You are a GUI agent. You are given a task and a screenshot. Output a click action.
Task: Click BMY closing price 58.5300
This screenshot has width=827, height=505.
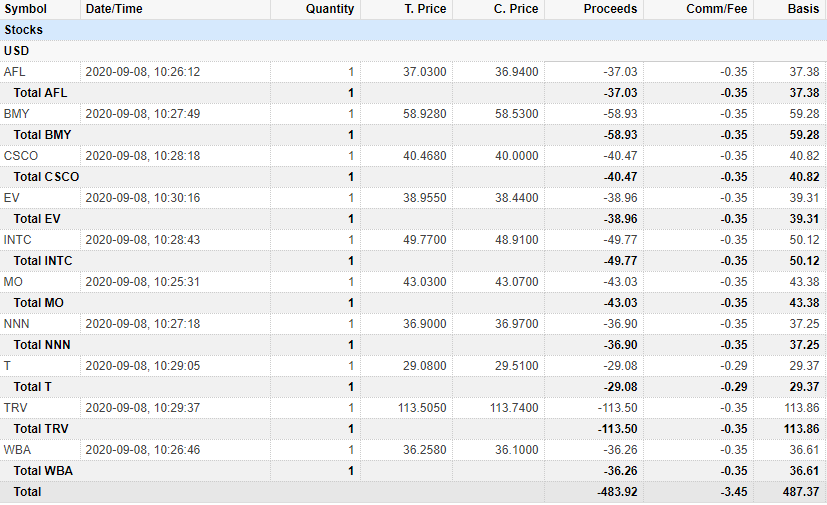tap(516, 114)
